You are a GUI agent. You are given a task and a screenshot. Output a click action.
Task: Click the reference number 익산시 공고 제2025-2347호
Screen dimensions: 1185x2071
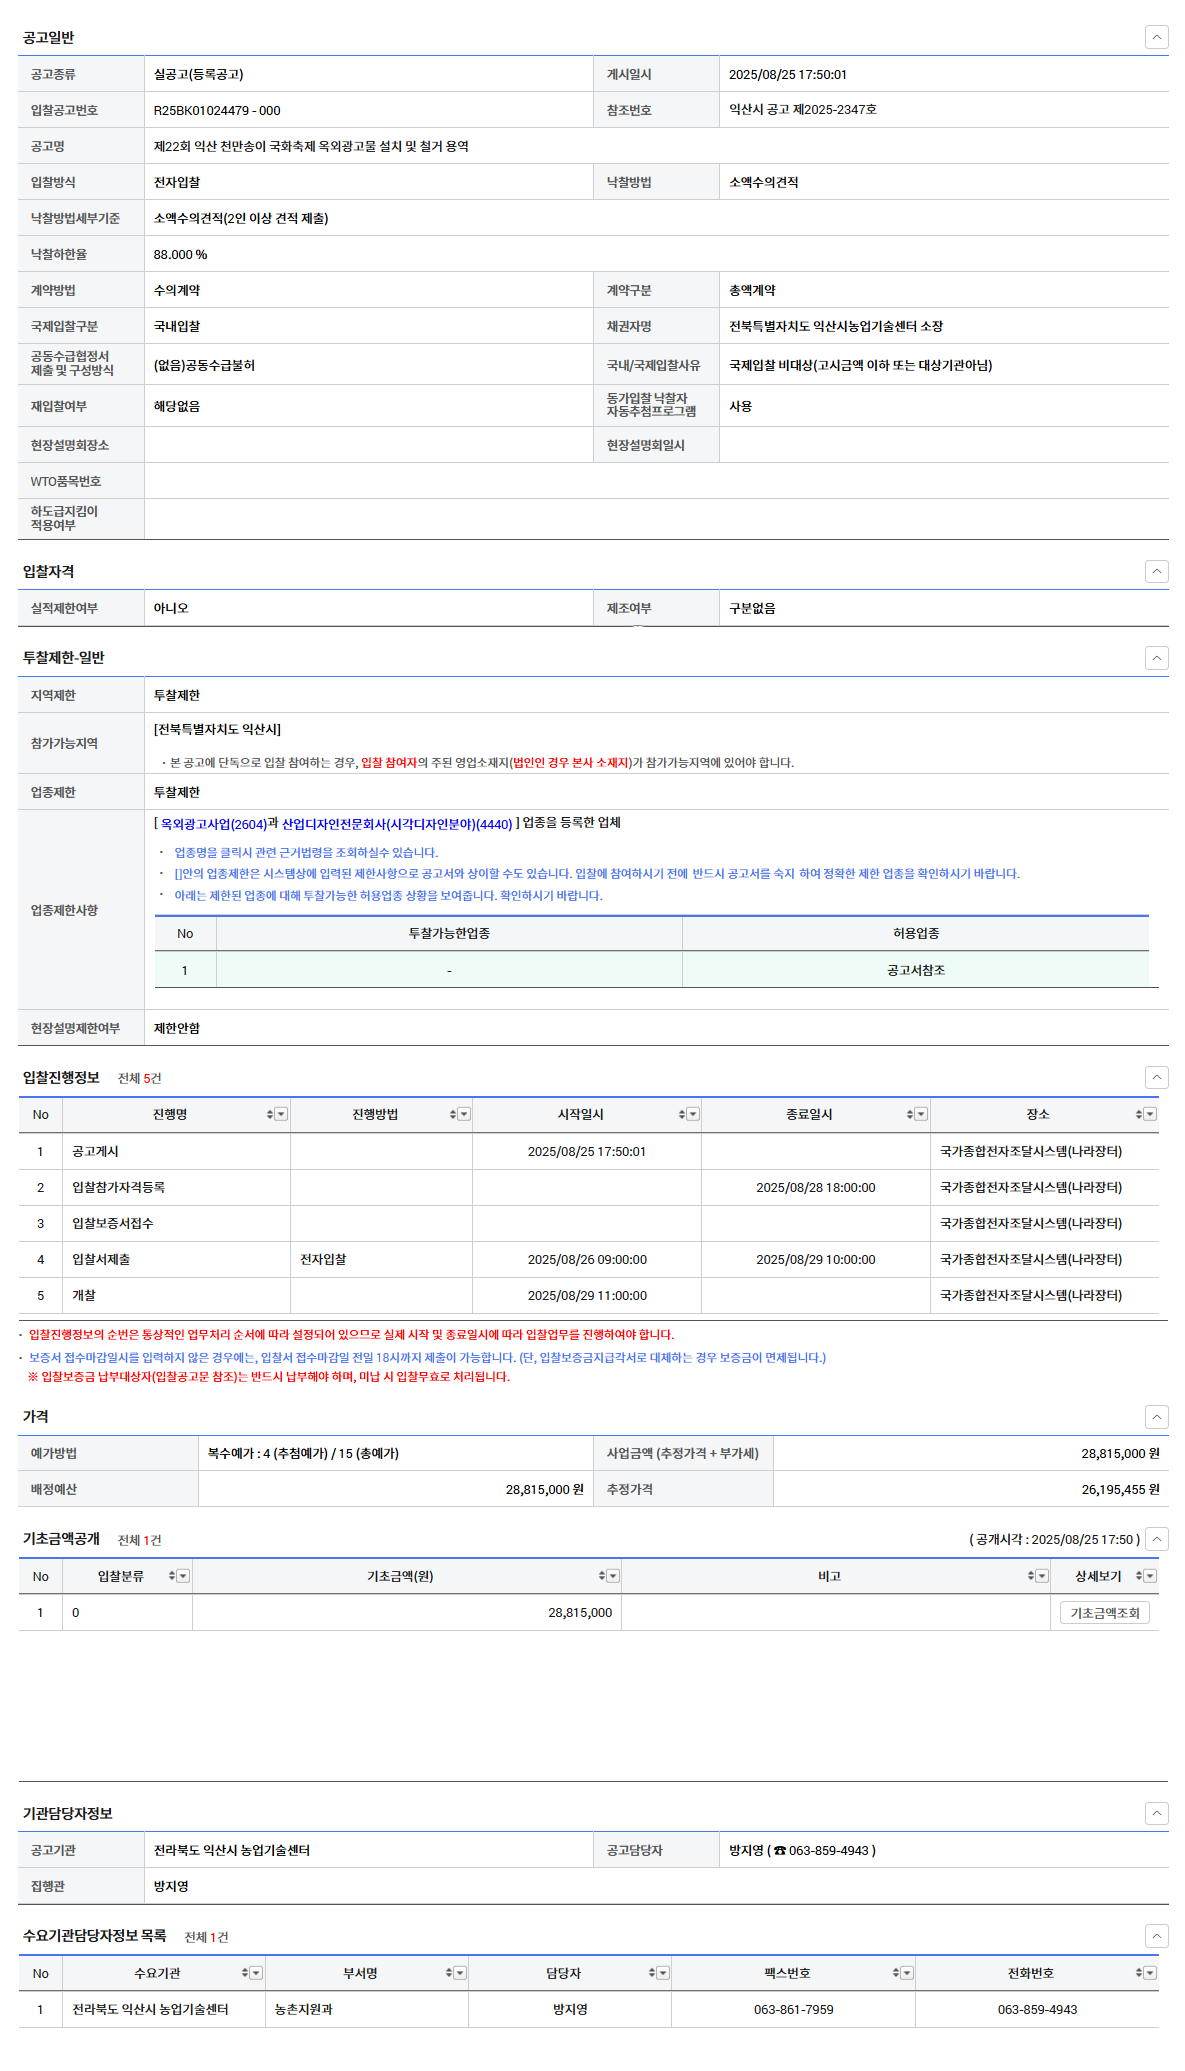coord(803,110)
